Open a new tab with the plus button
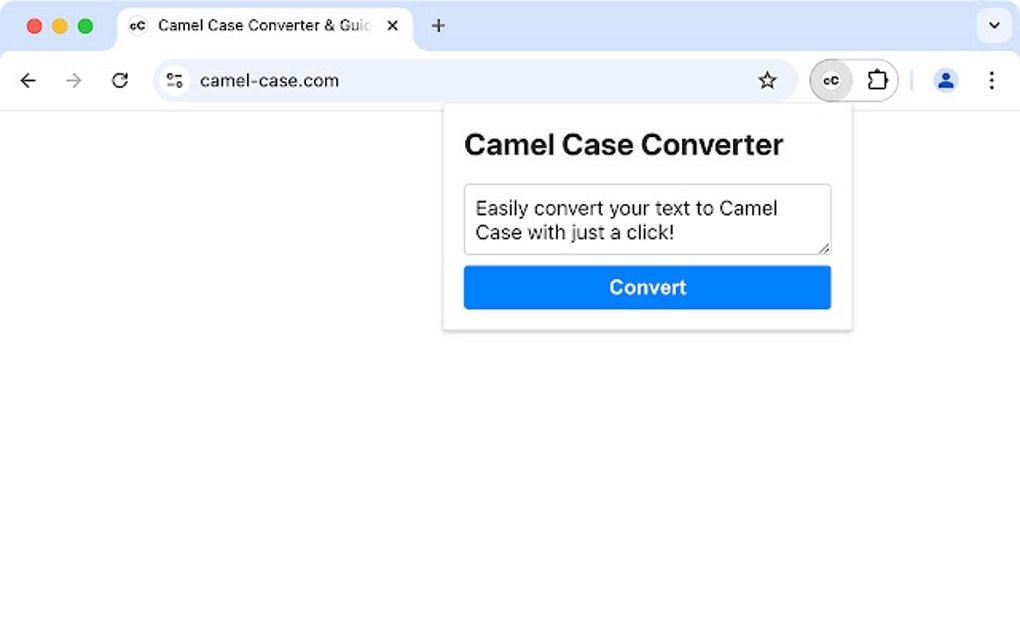Viewport: 1020px width, 638px height. tap(438, 26)
